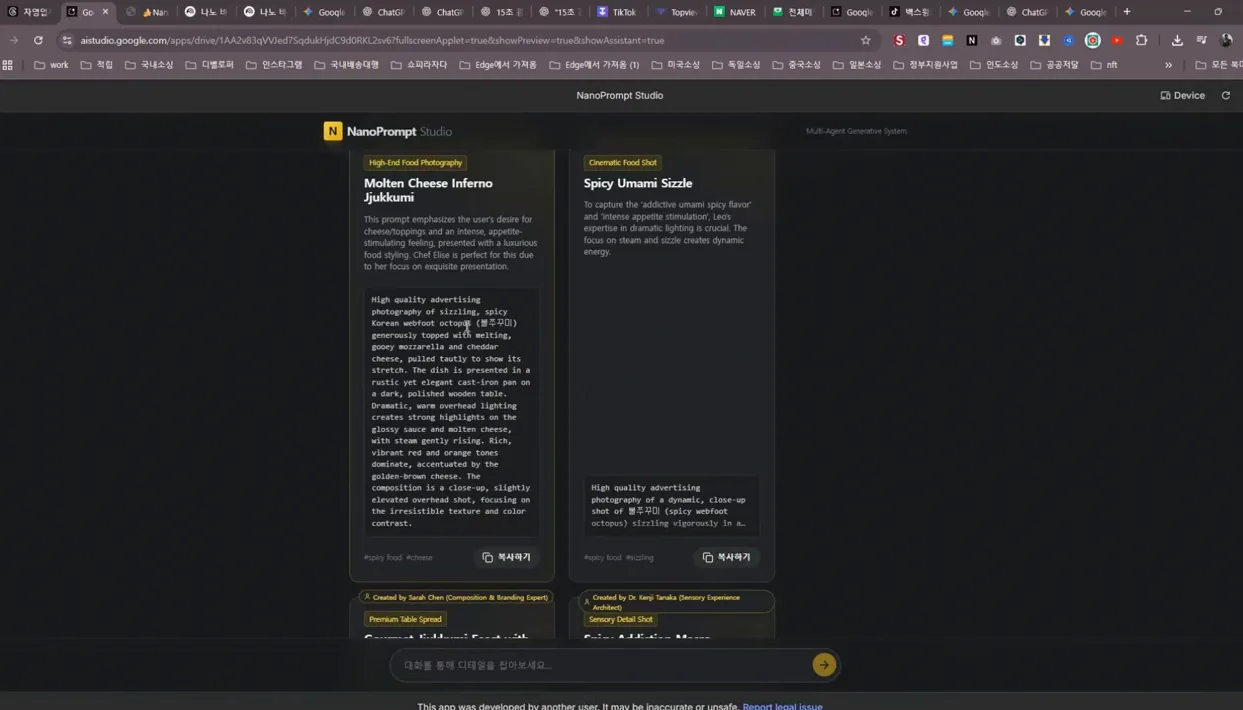Select the Created by Sarah Chen badge

[x=455, y=597]
